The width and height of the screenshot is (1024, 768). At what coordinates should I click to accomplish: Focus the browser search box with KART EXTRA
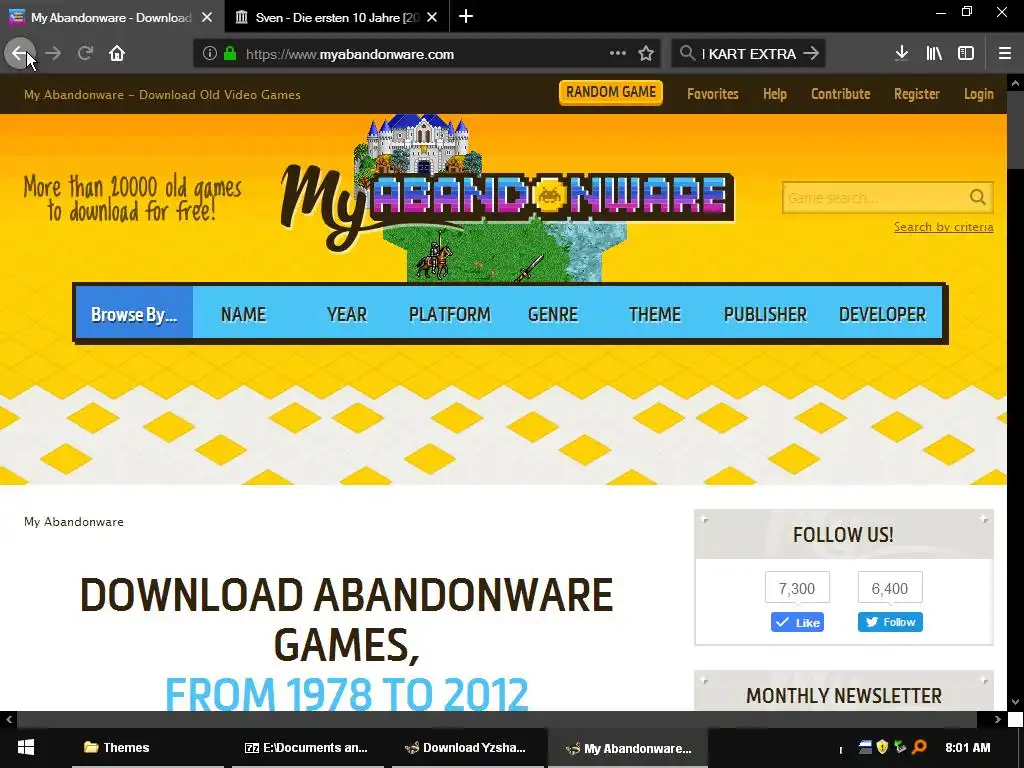[x=748, y=54]
